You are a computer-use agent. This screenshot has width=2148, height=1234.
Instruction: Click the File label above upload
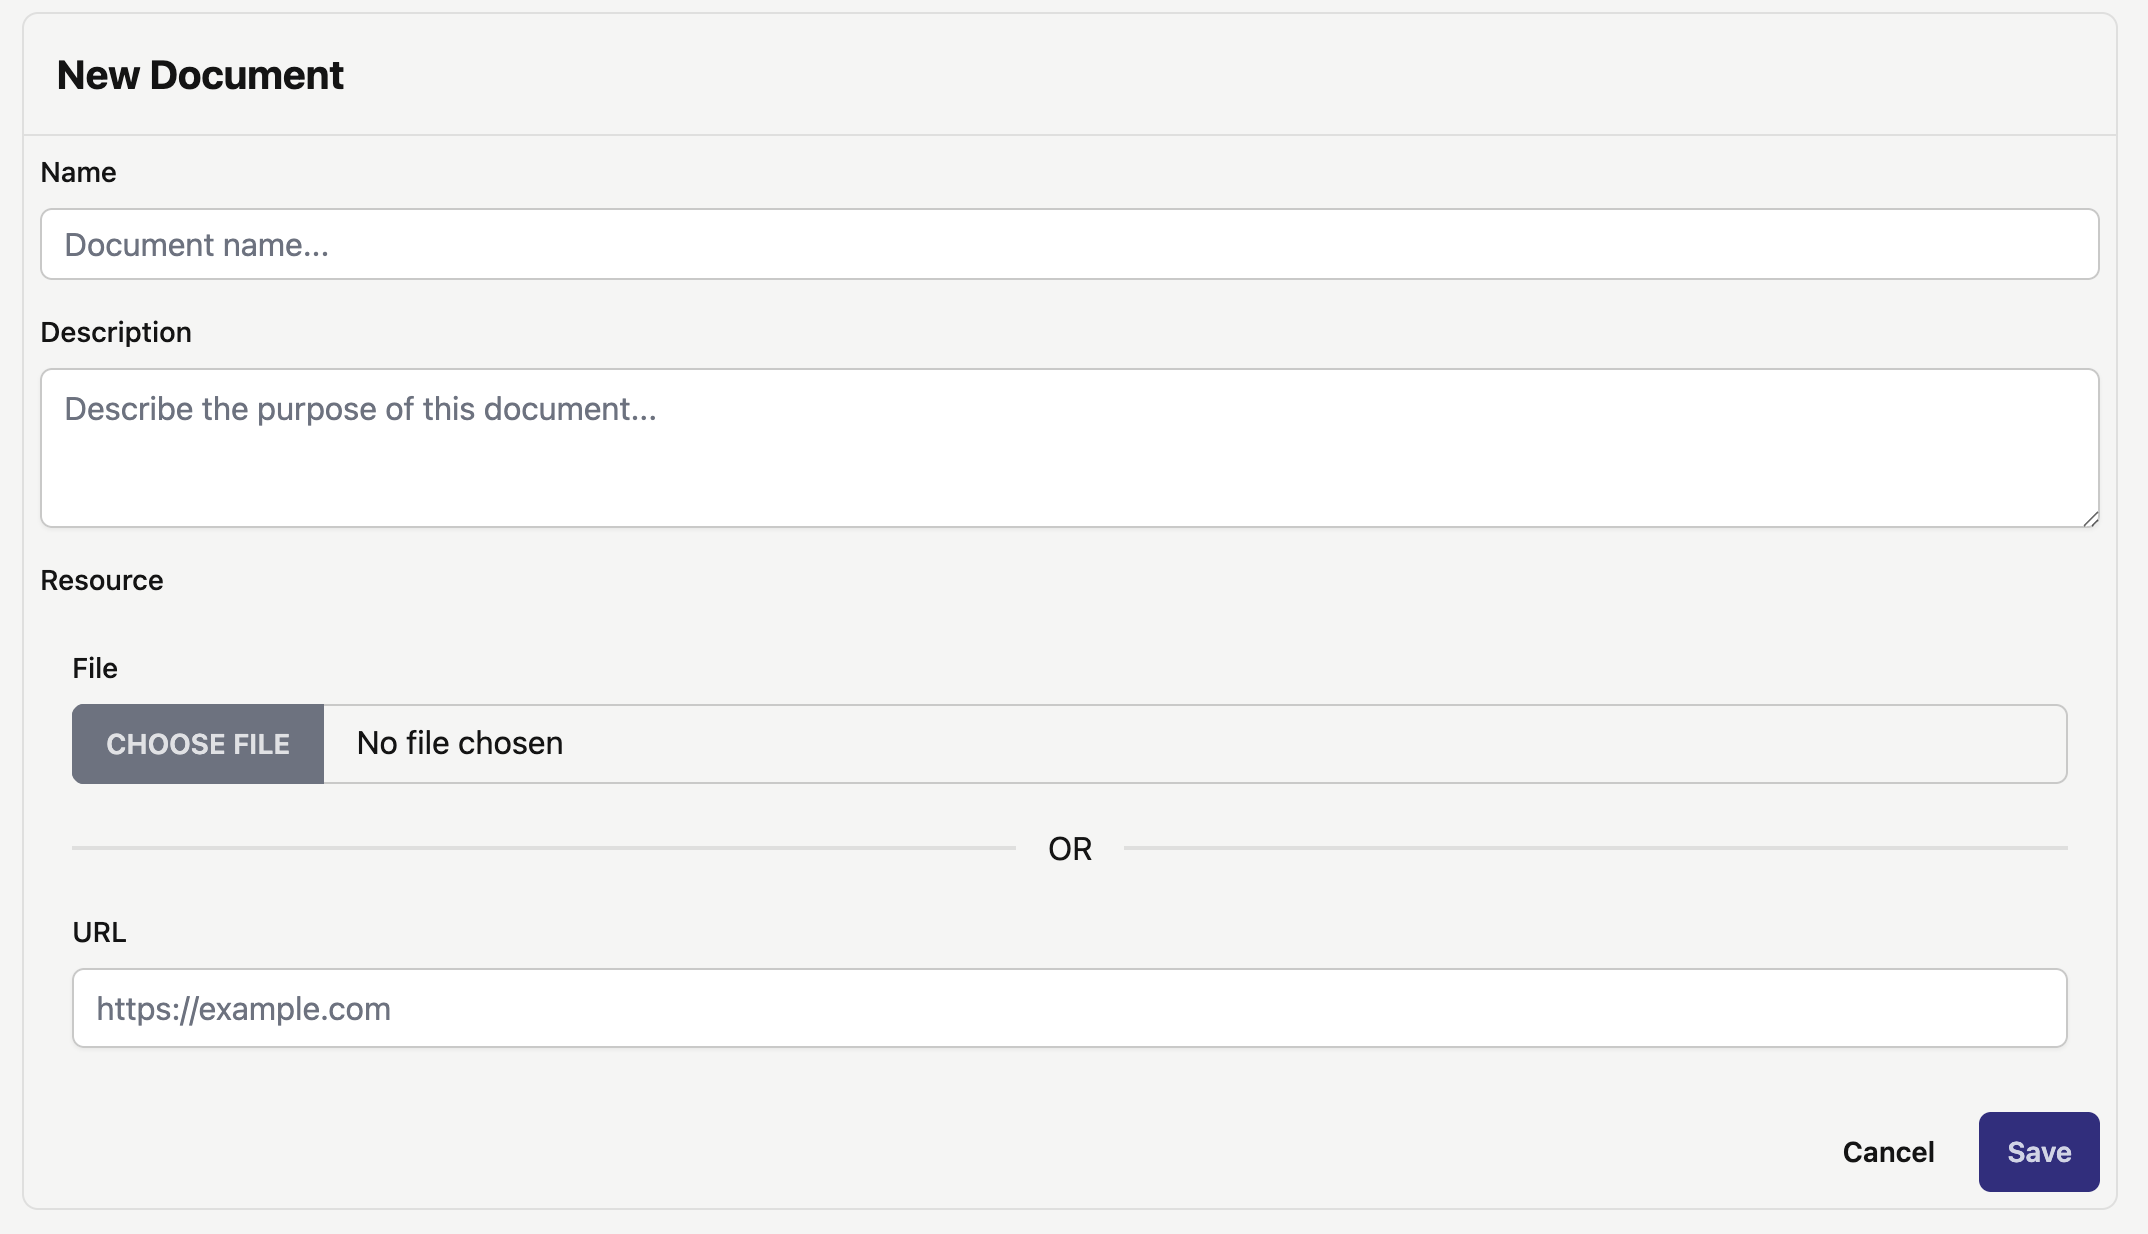click(95, 668)
